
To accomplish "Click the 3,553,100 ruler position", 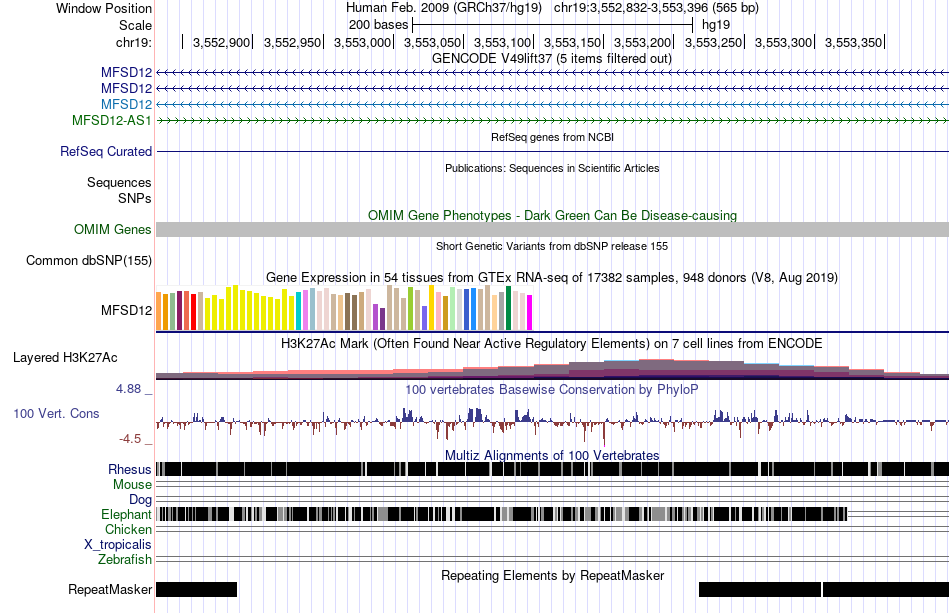I will 502,42.
